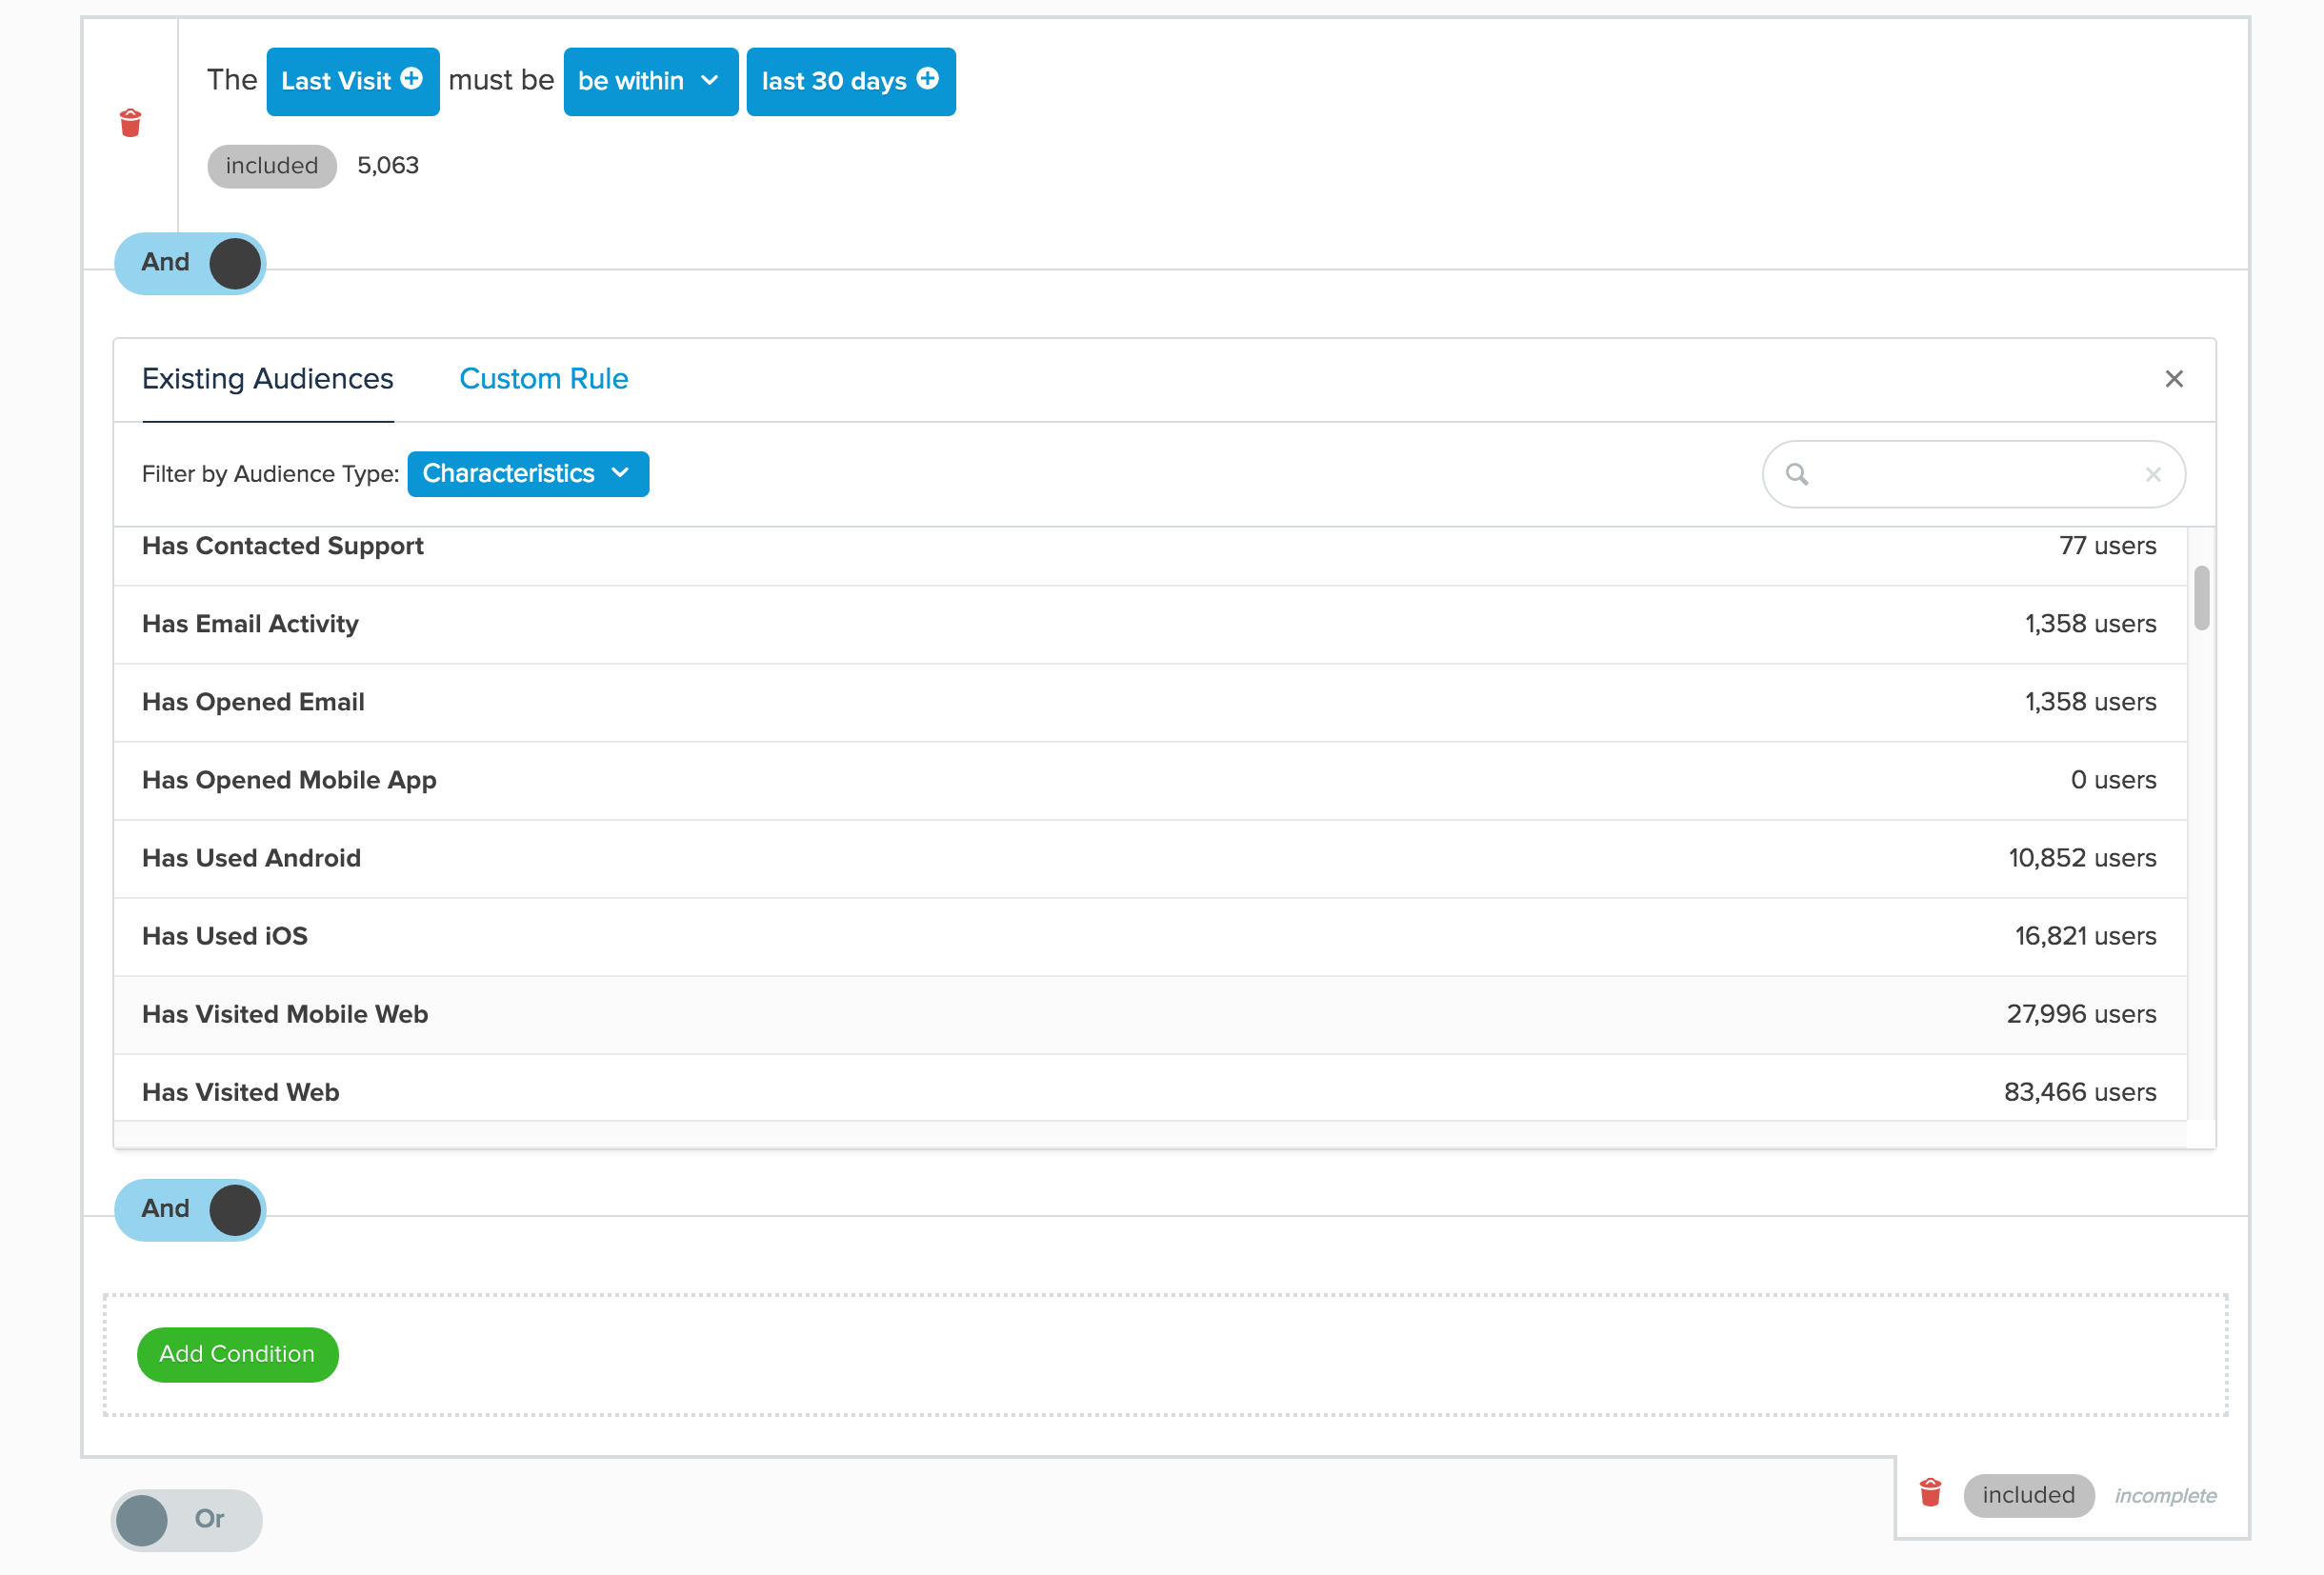This screenshot has height=1575, width=2324.
Task: Click the included badge next to incomplete
Action: (2029, 1496)
